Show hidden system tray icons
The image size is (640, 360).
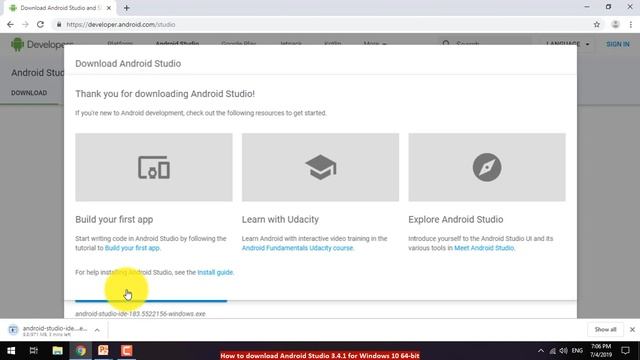[541, 351]
